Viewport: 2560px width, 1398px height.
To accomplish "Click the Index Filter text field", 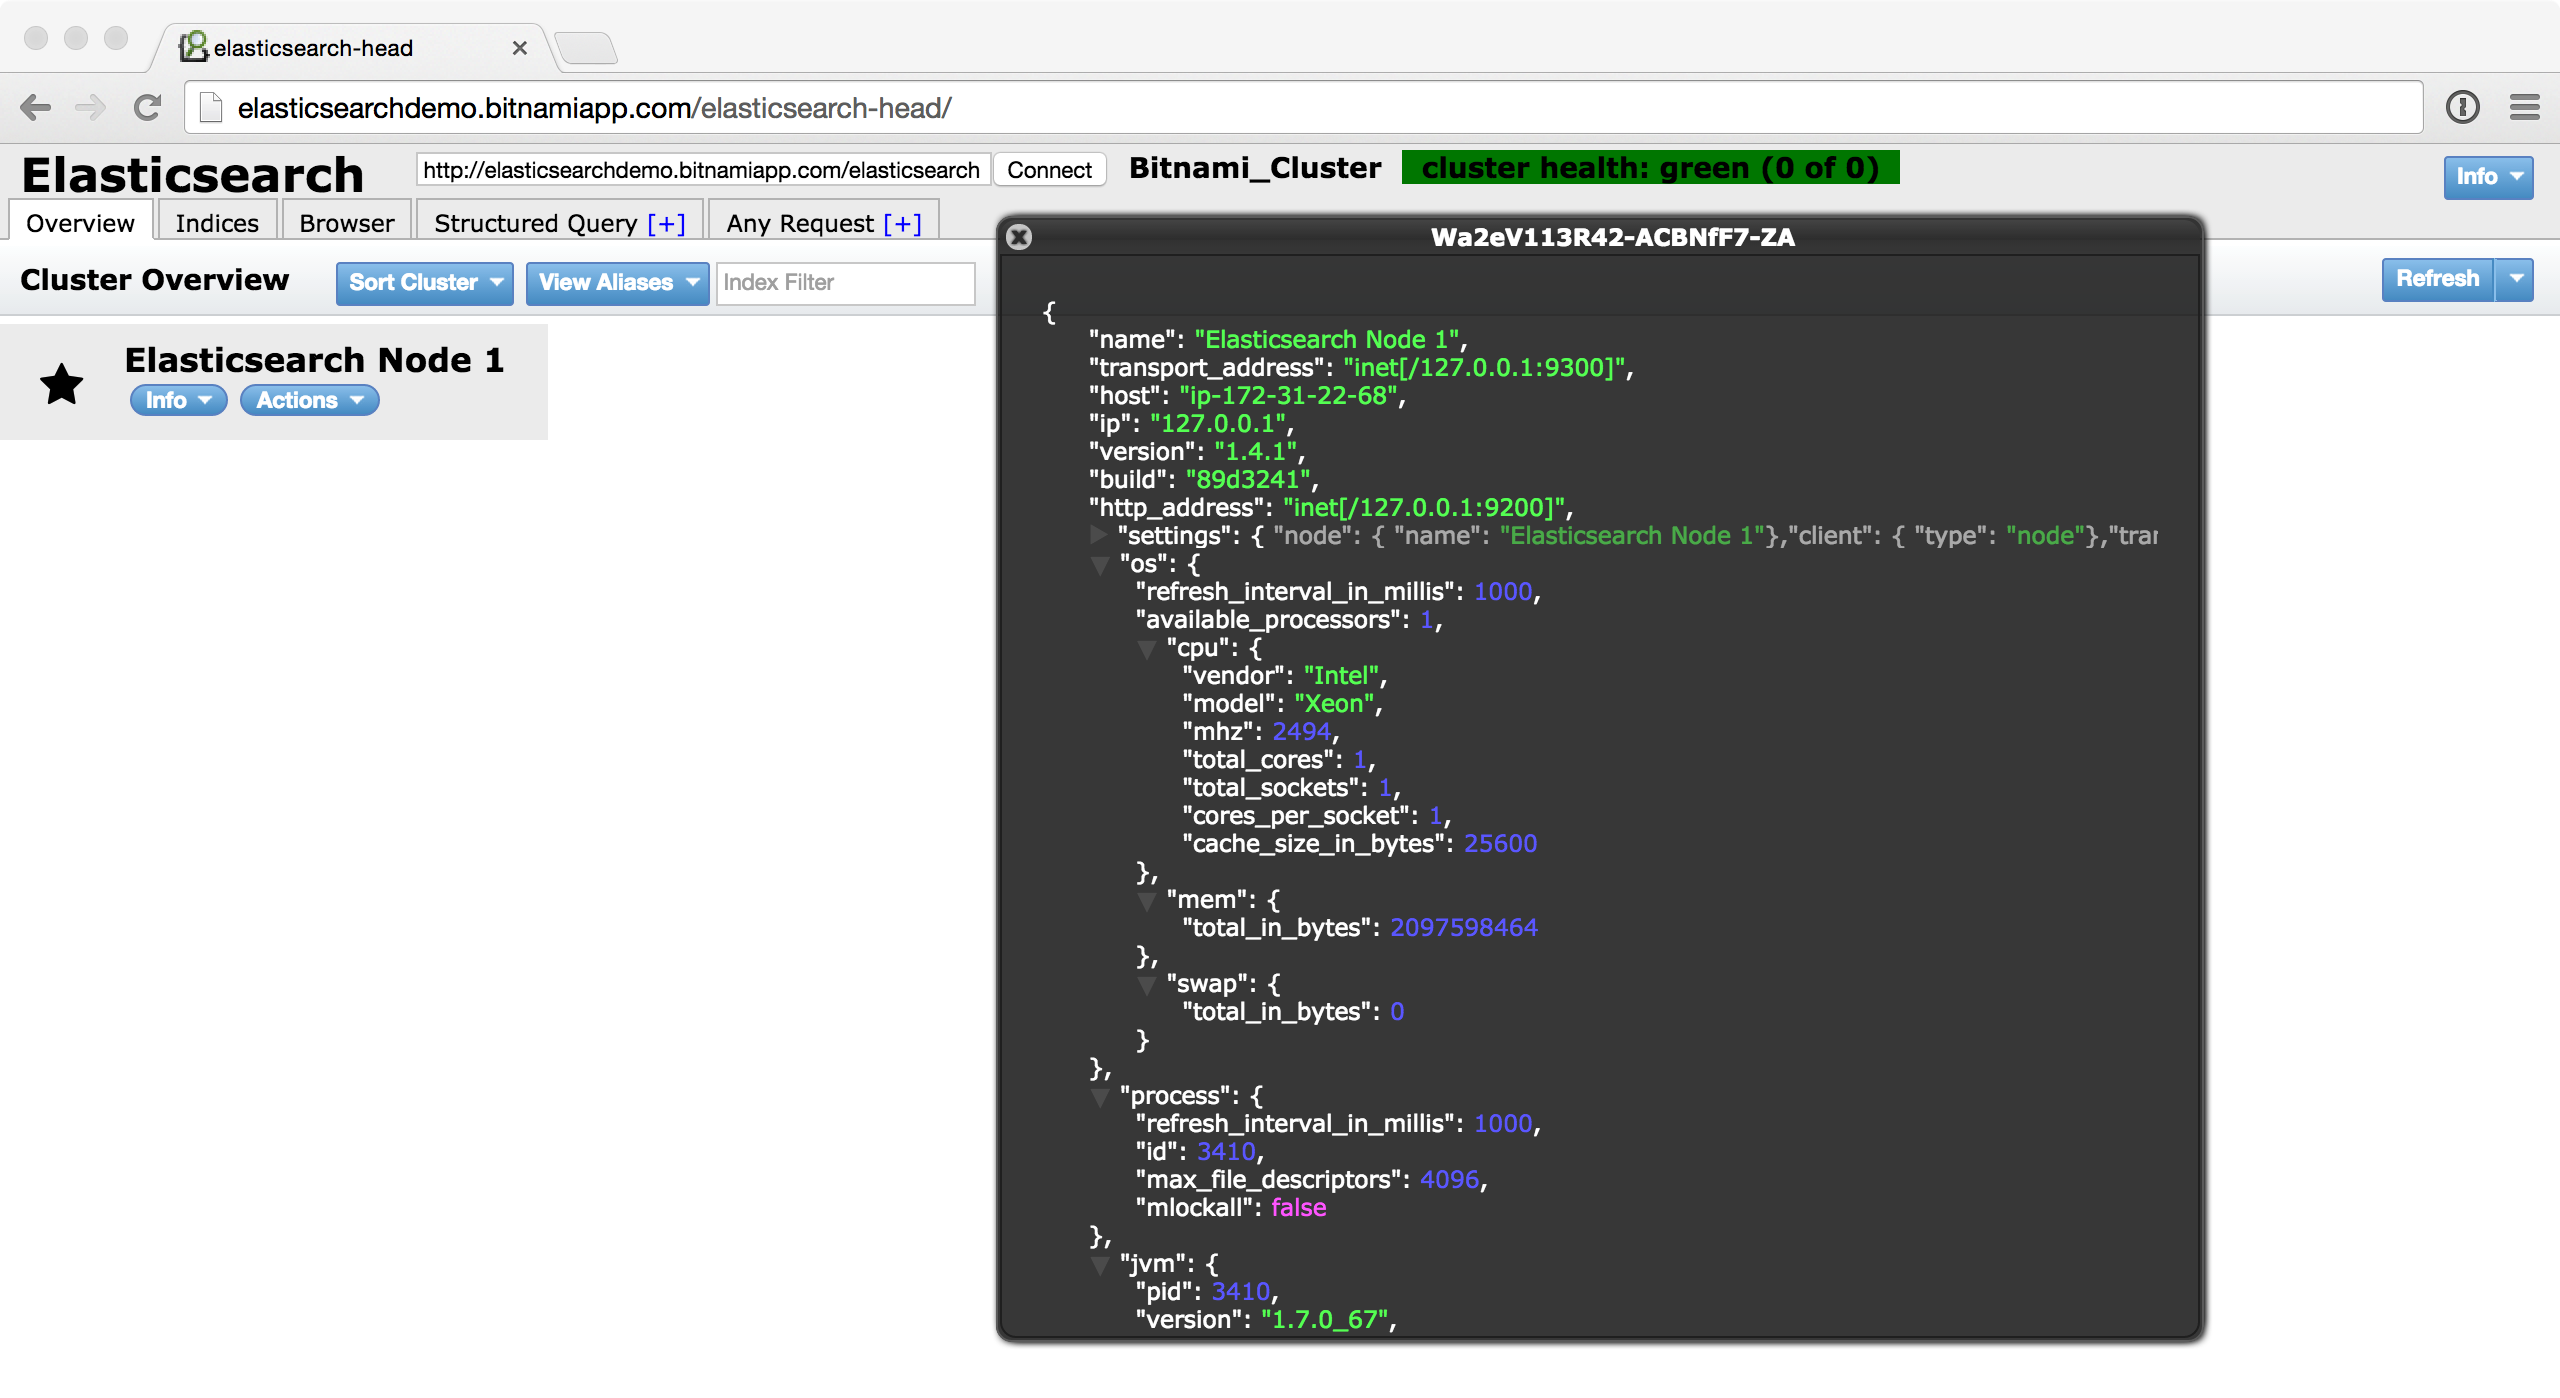I will [845, 283].
